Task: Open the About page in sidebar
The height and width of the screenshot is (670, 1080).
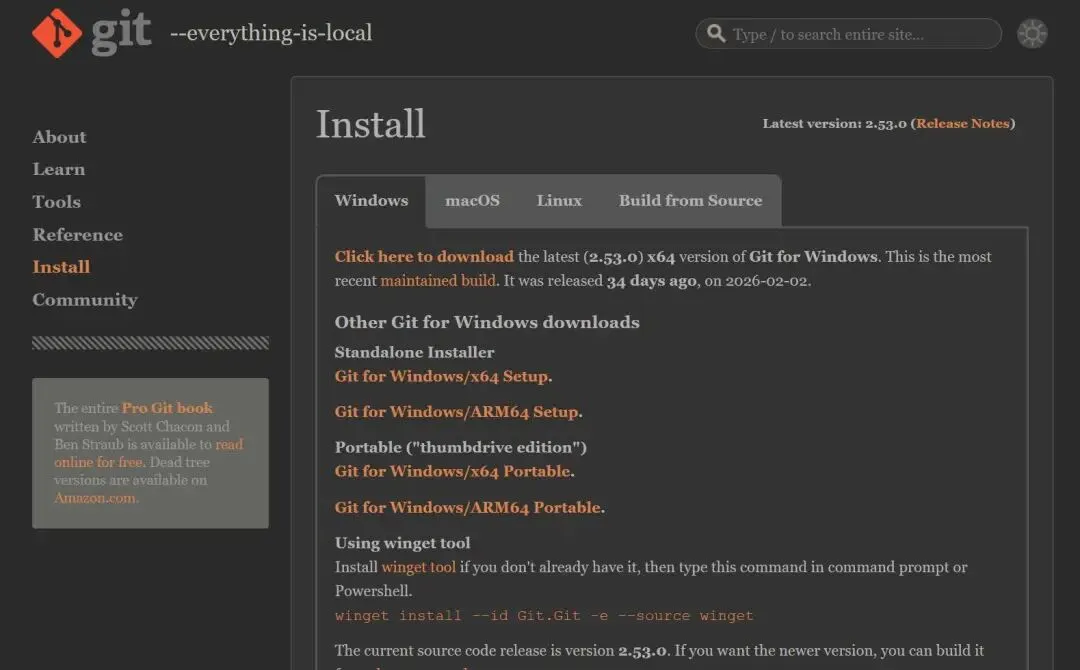Action: (59, 137)
